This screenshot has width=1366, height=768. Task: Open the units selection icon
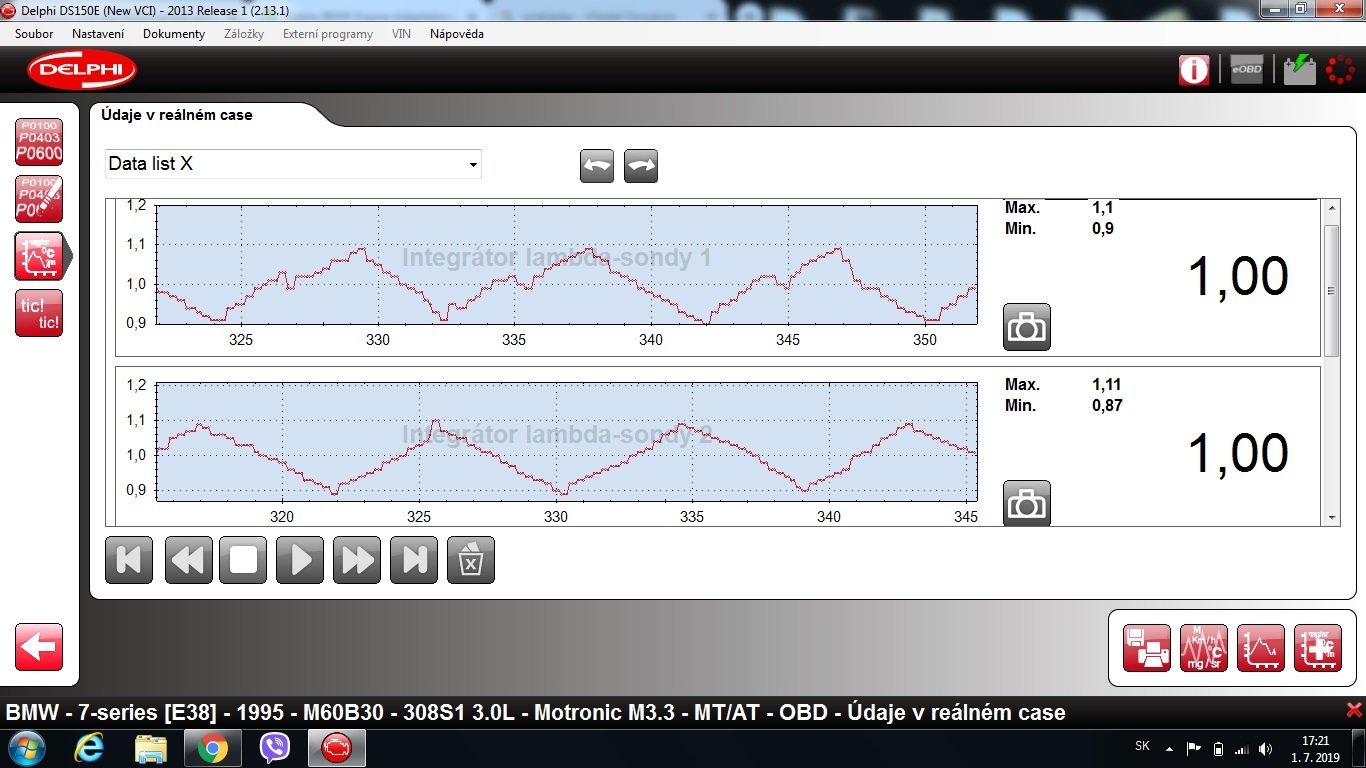pyautogui.click(x=1203, y=647)
